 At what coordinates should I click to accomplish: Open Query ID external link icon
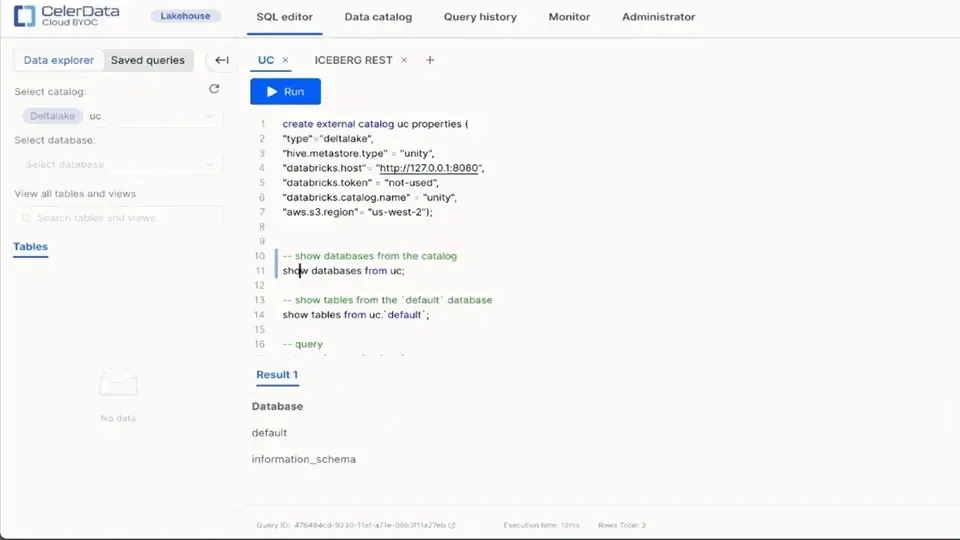[x=452, y=525]
